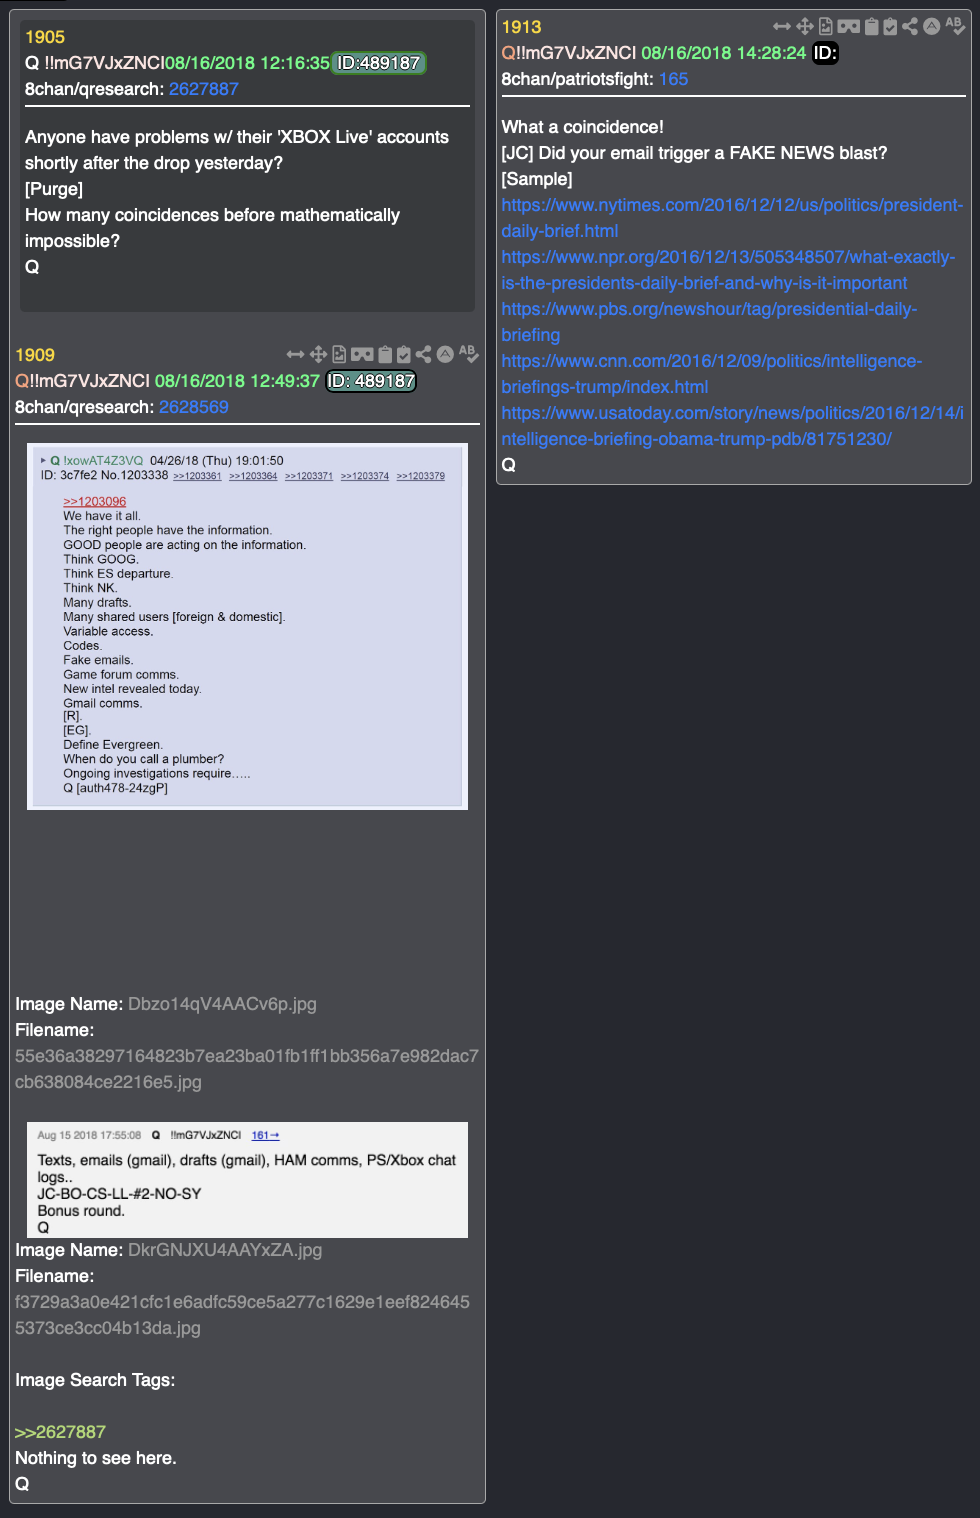Viewport: 980px width, 1518px height.
Task: Open qresearch post link 2627887
Action: tap(204, 89)
